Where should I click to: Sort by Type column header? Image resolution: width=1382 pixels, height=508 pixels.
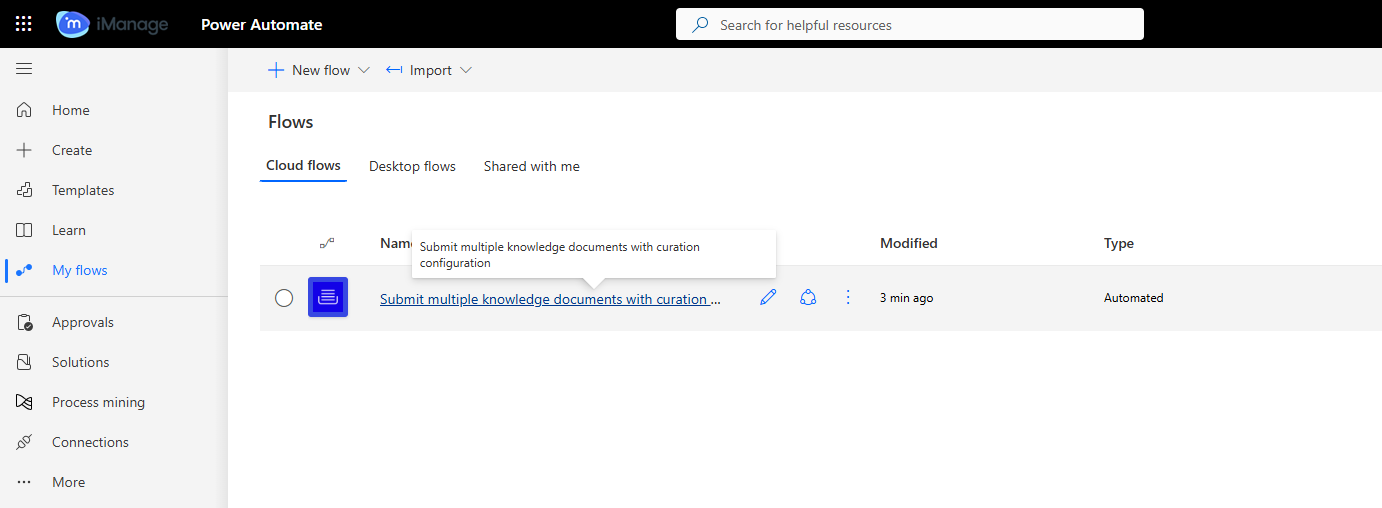1119,243
